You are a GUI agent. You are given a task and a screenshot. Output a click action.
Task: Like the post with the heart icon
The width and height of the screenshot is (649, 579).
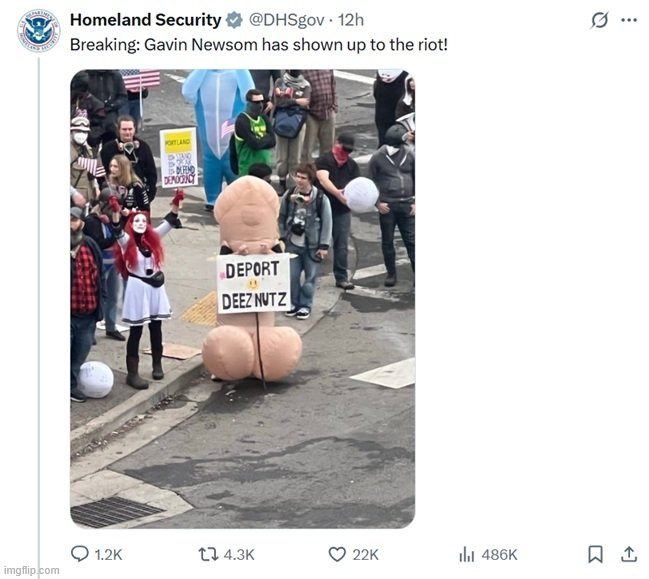pos(337,554)
